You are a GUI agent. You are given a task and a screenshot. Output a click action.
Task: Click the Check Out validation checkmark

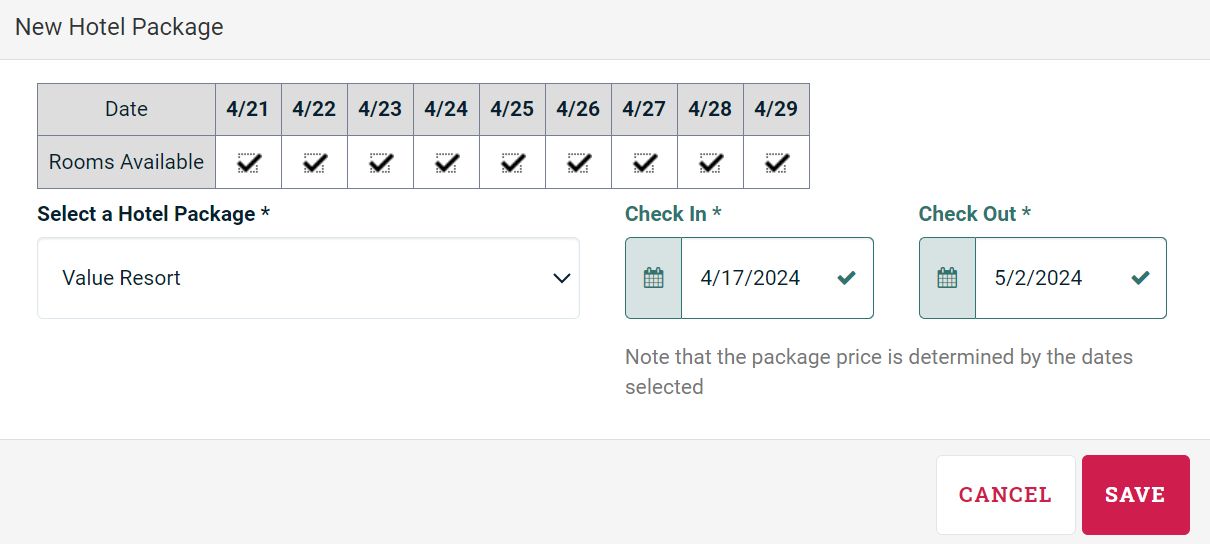tap(1140, 278)
